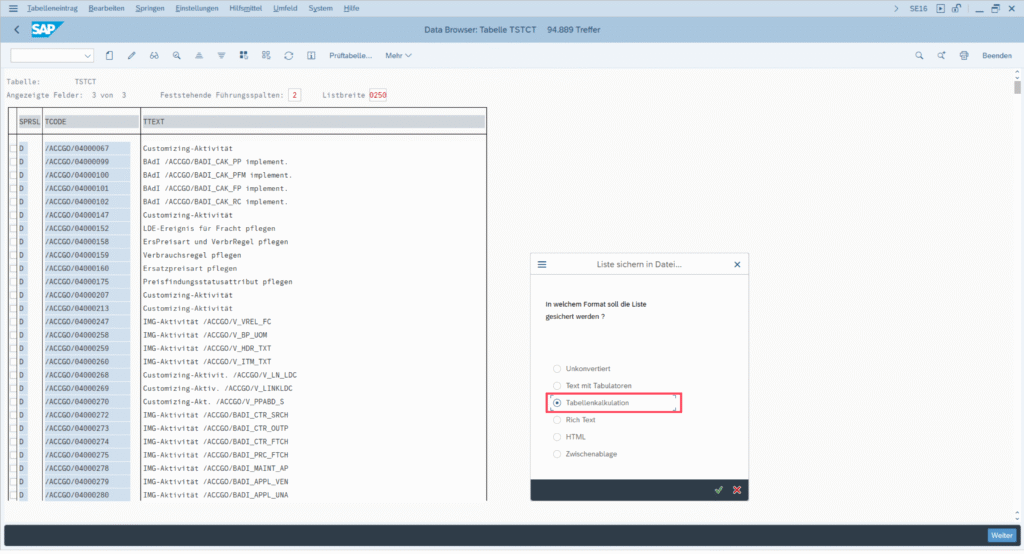Select text 'Preisfindungsstatusattribut pflegen'
1024x554 pixels.
pyautogui.click(x=217, y=282)
